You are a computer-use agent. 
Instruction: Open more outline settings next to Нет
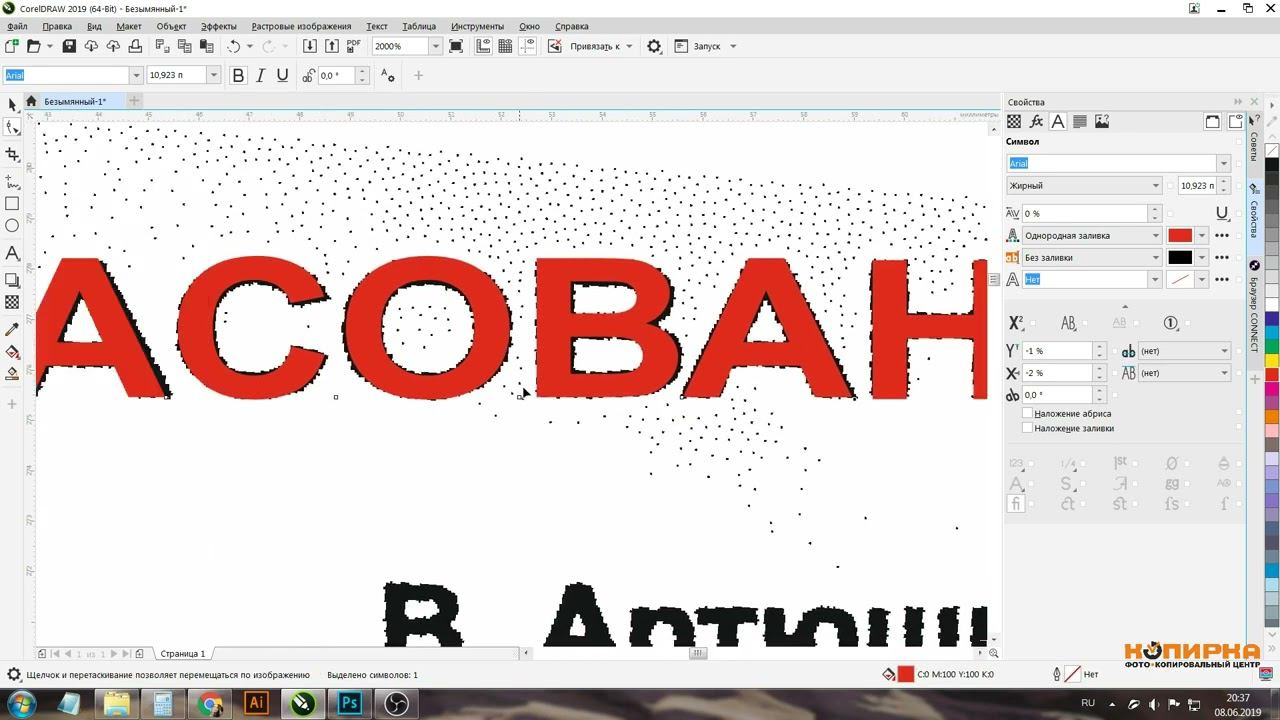click(x=1222, y=279)
